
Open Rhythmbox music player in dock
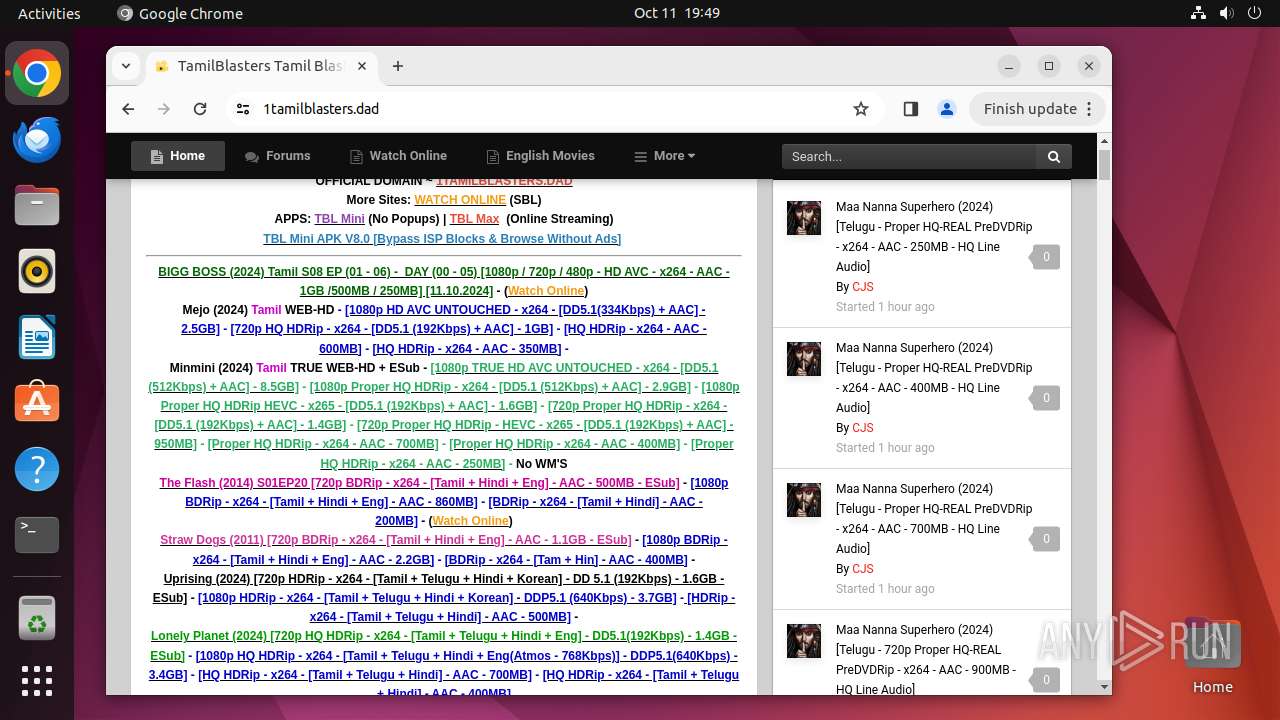pos(37,271)
